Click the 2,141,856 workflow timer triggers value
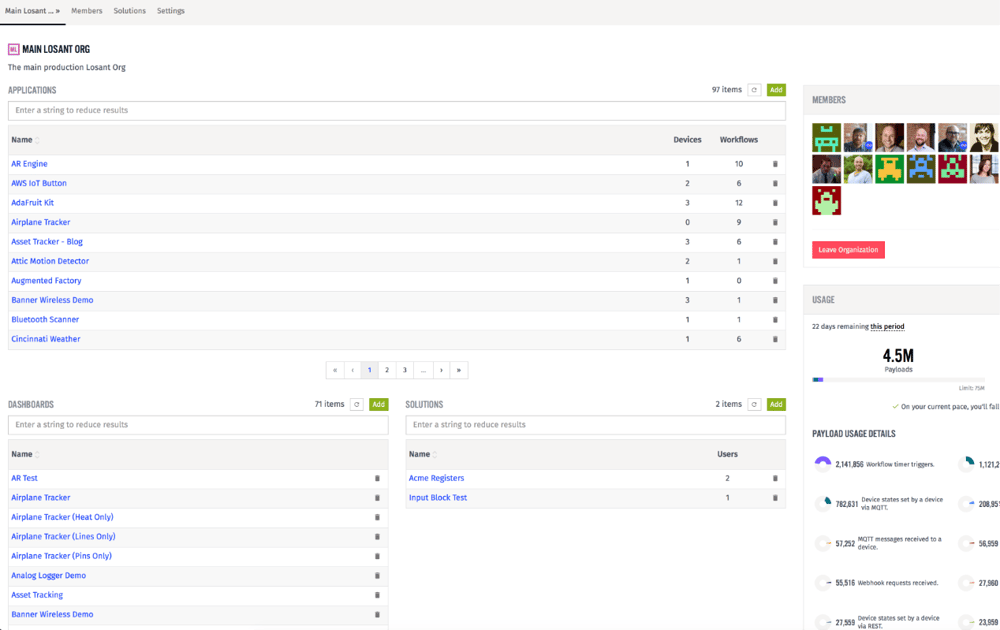 click(849, 464)
